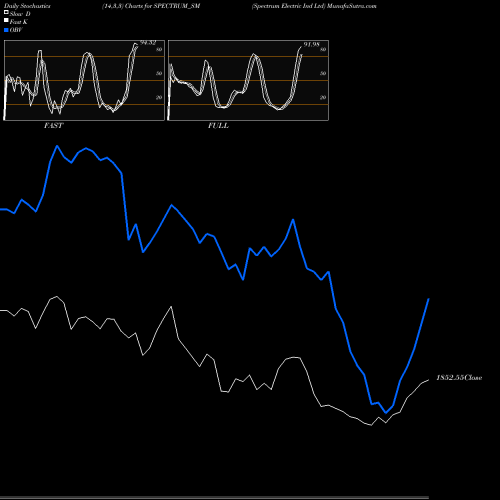Click the blue OBV legend swatch
Image resolution: width=500 pixels, height=500 pixels.
click(6, 30)
